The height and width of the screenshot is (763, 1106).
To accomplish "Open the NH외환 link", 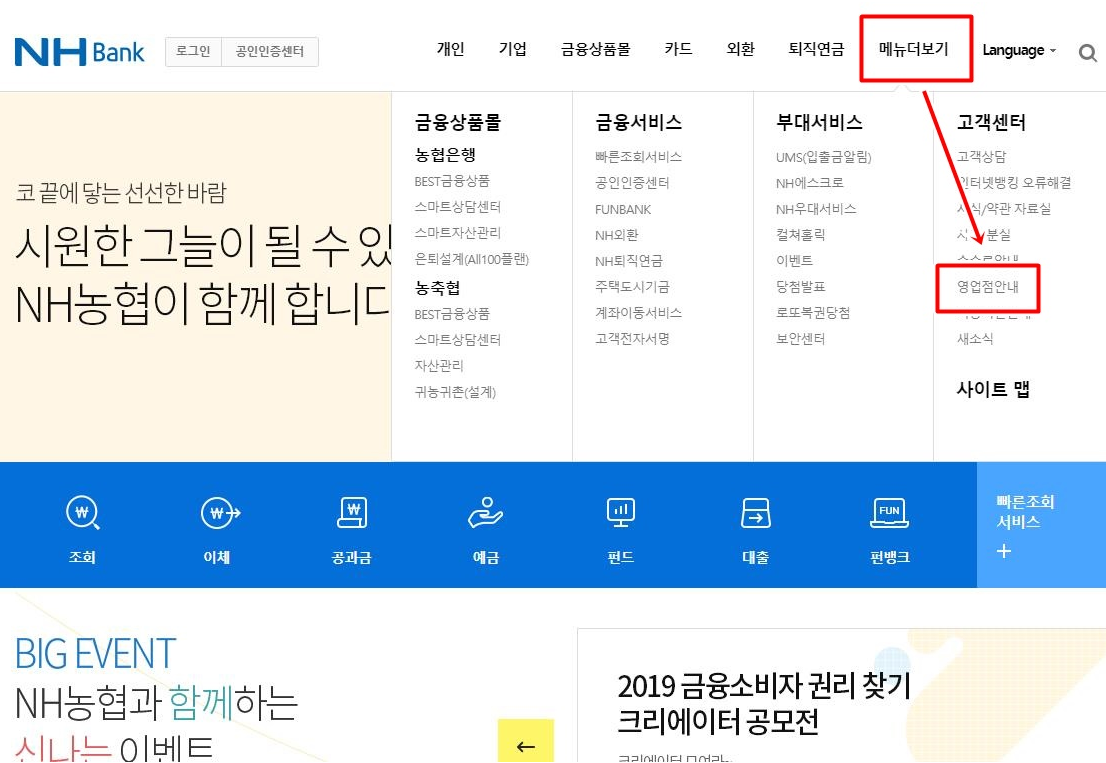I will click(616, 235).
